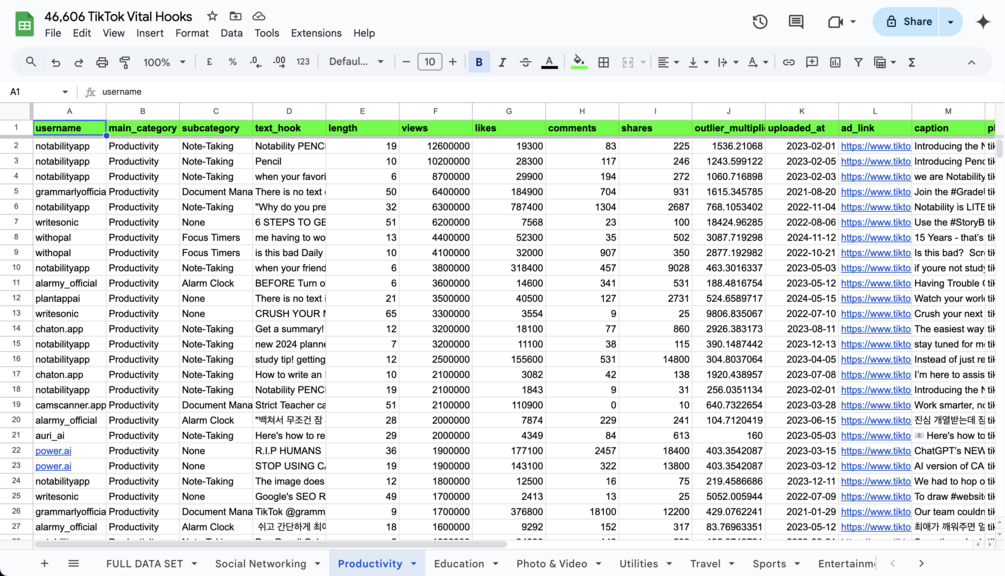Viewport: 1005px width, 576px height.
Task: Open text color picker
Action: [549, 62]
